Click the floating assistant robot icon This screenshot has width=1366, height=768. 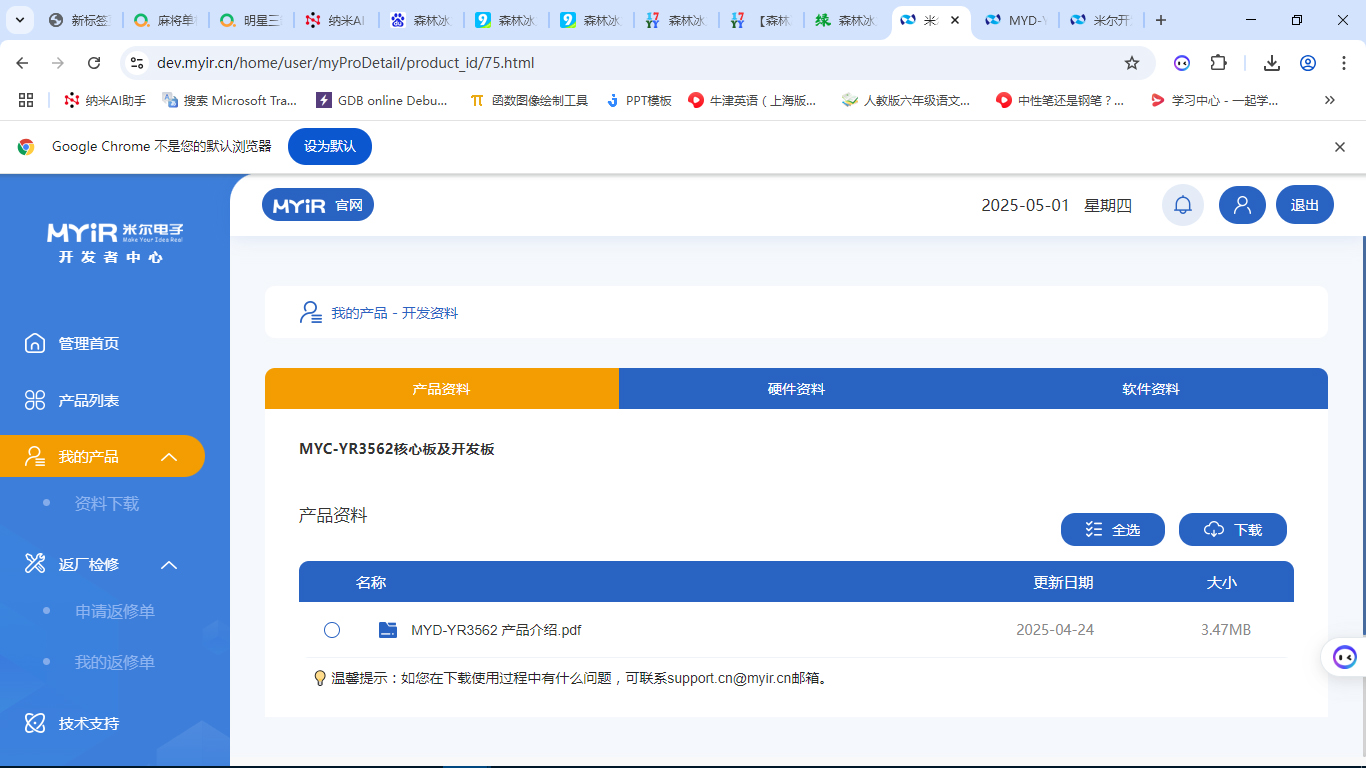pos(1345,657)
